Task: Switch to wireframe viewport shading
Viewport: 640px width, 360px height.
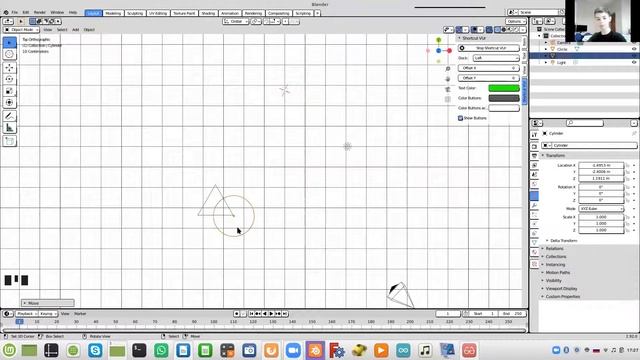Action: [498, 30]
